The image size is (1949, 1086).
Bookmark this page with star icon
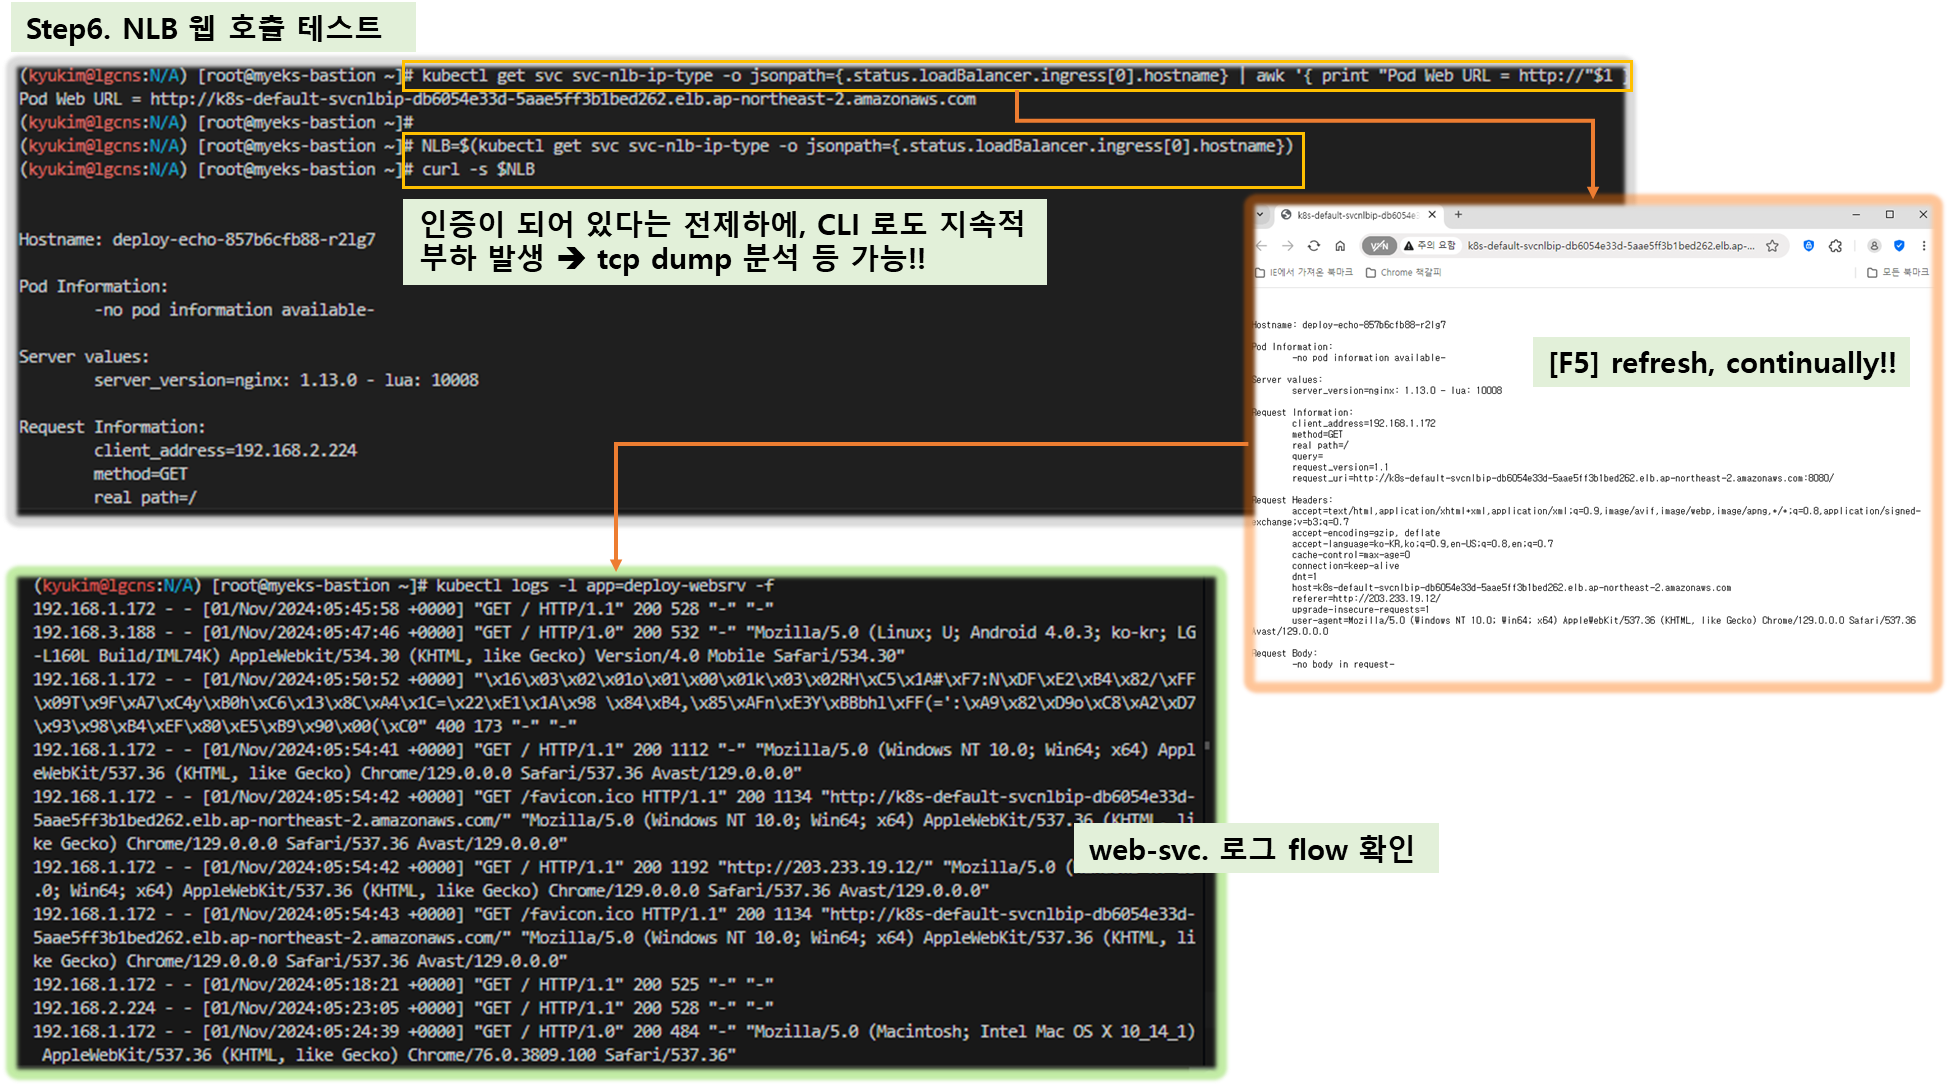click(x=1772, y=246)
